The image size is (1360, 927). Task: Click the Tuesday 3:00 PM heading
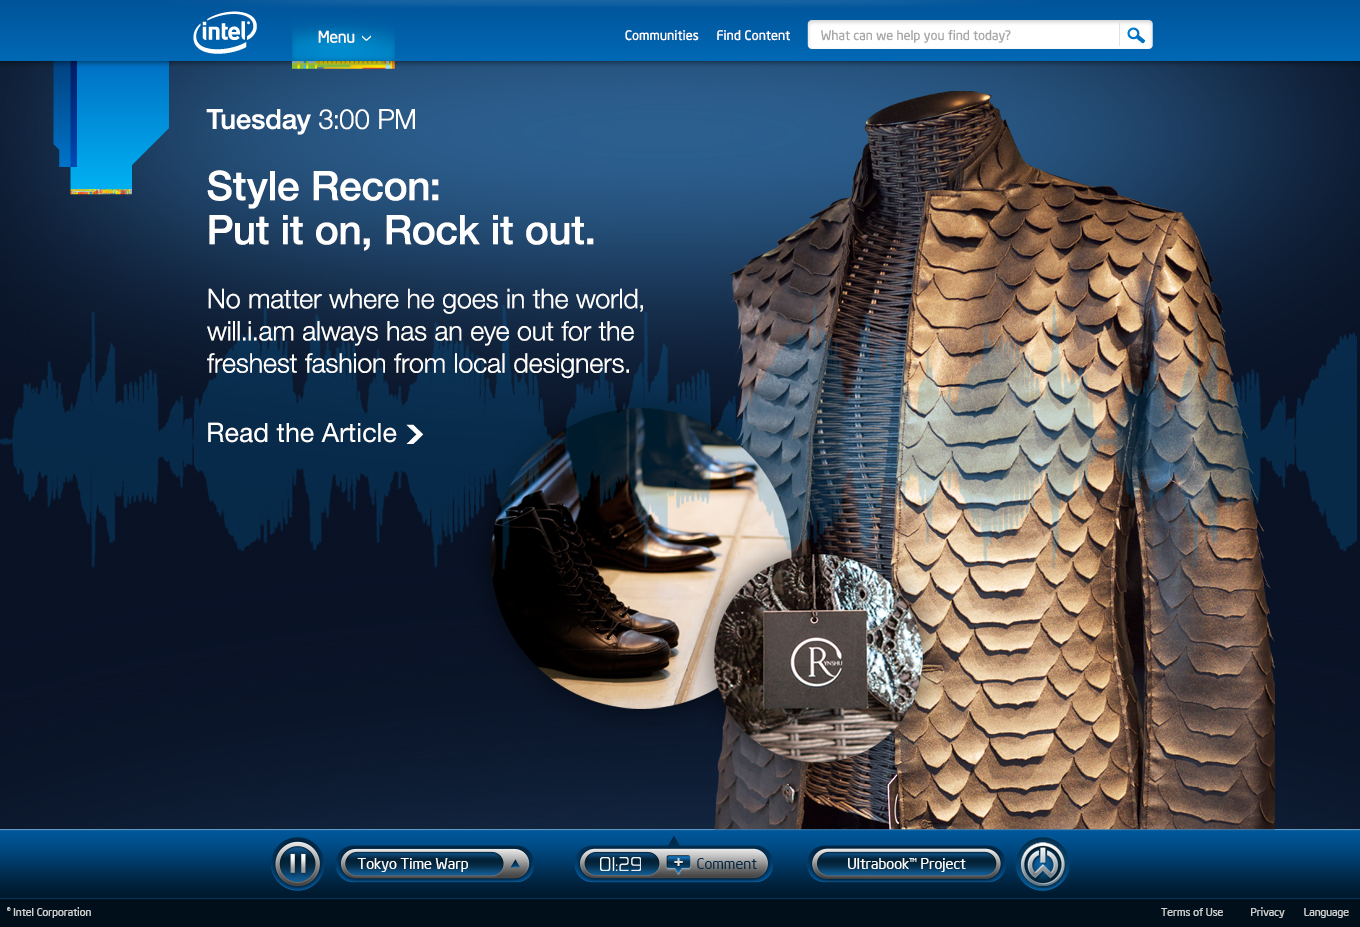(x=311, y=120)
